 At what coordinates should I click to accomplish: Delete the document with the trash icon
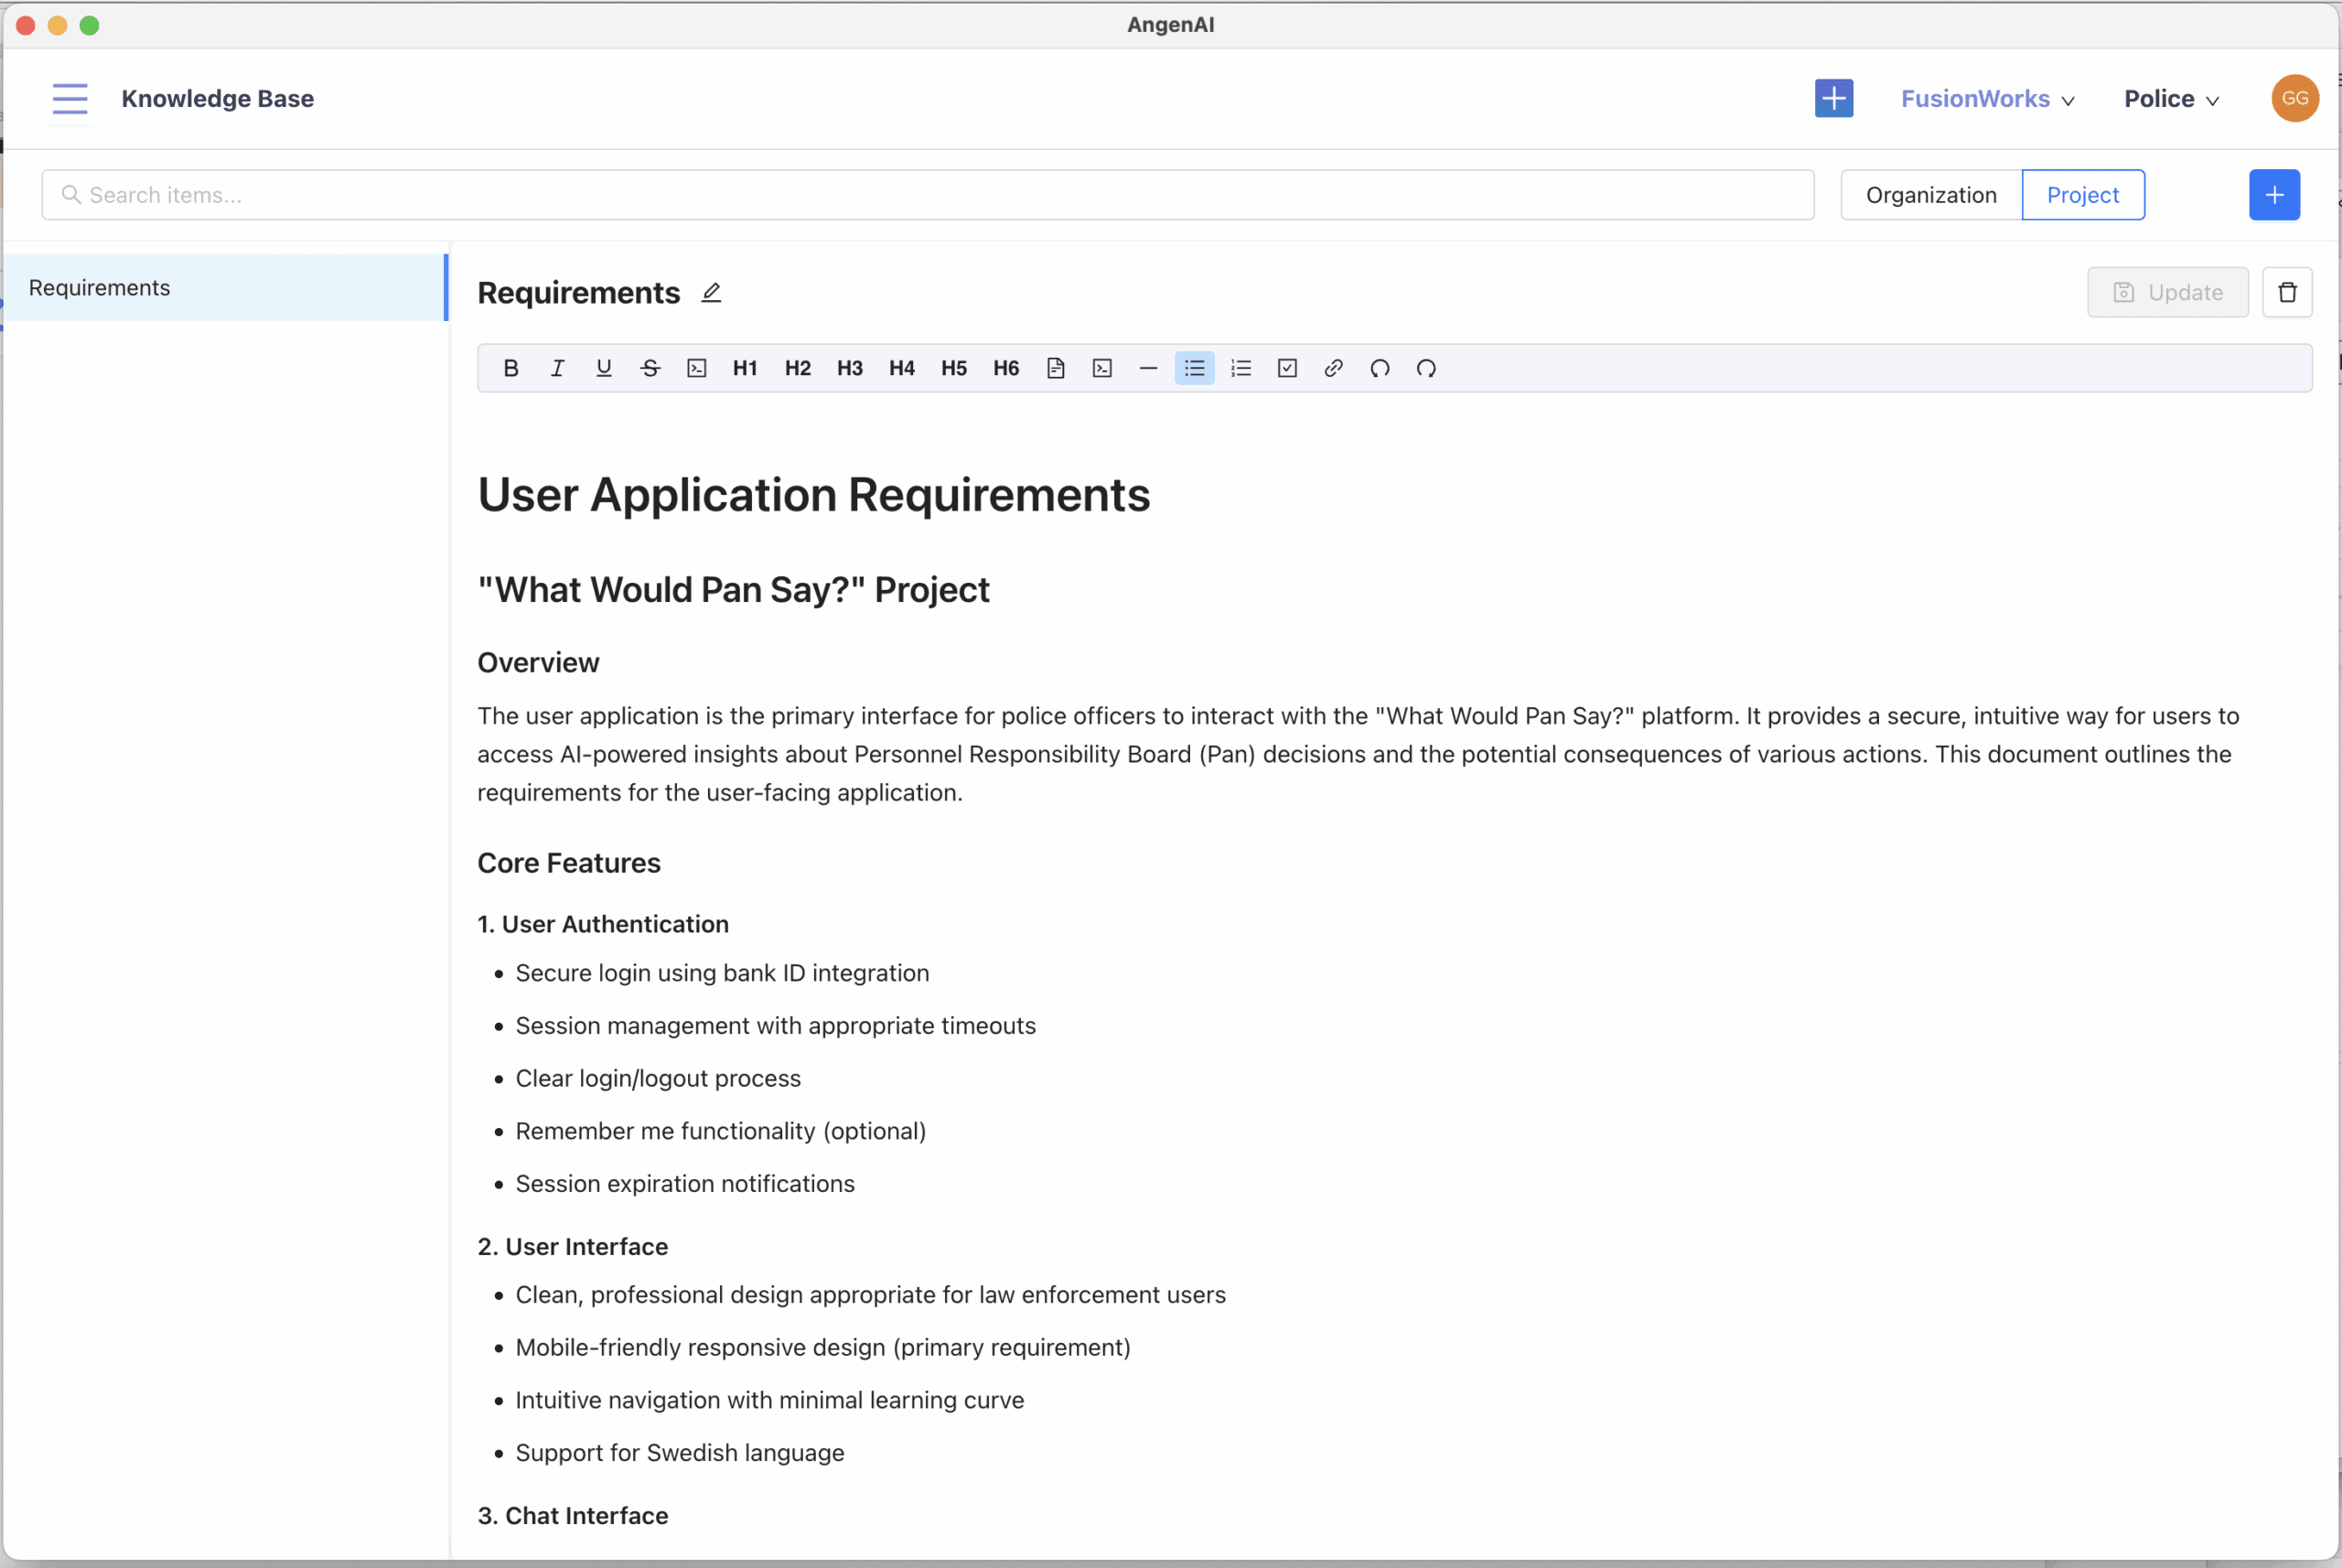tap(2287, 292)
